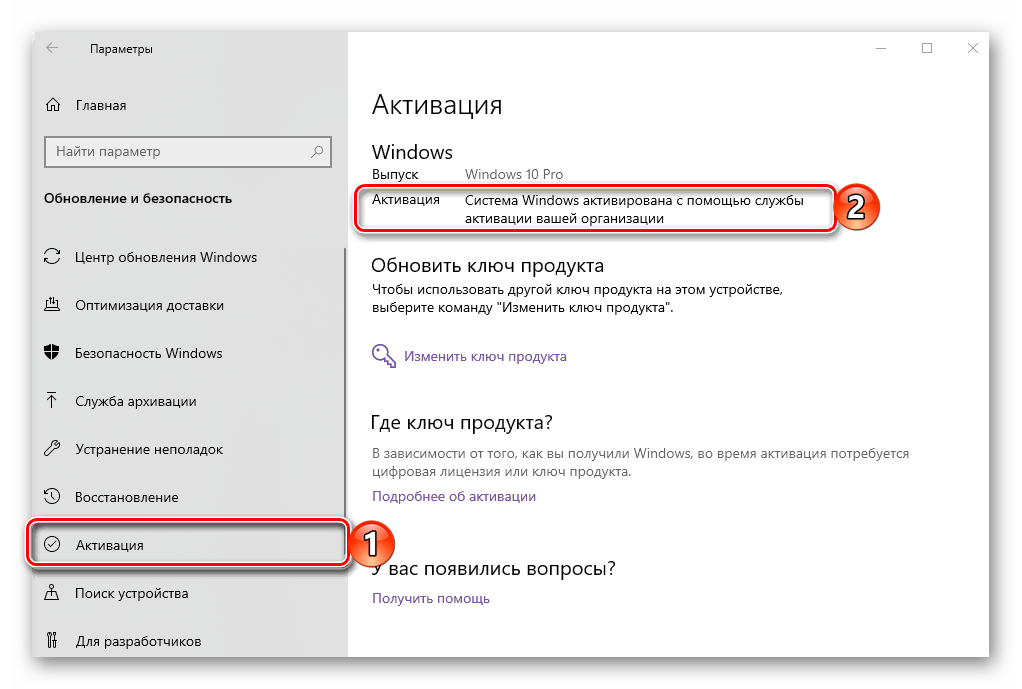This screenshot has height=689, width=1022.
Task: Click the tools icon for Для разработчиков
Action: [x=52, y=641]
